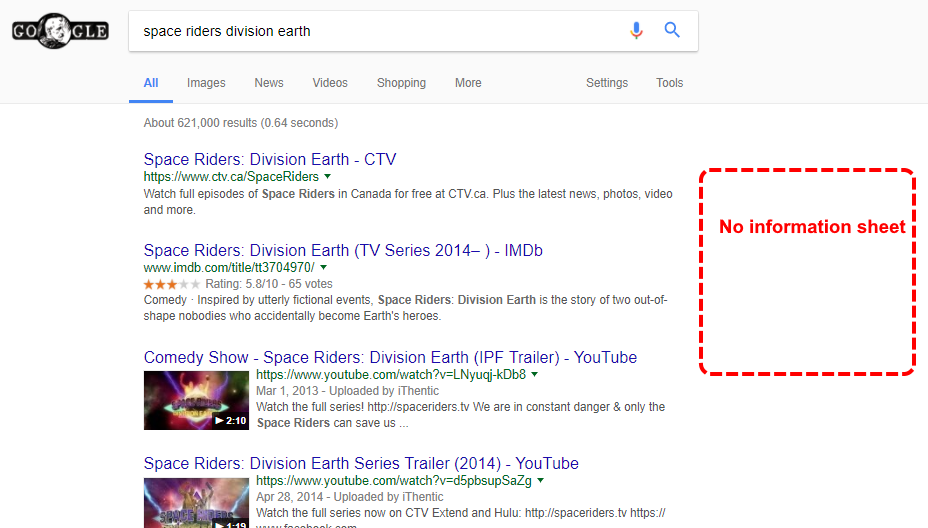Expand arrow beside youtube.com/watch?v=d5pbsupSaZg URL
The width and height of the screenshot is (928, 528).
click(540, 481)
